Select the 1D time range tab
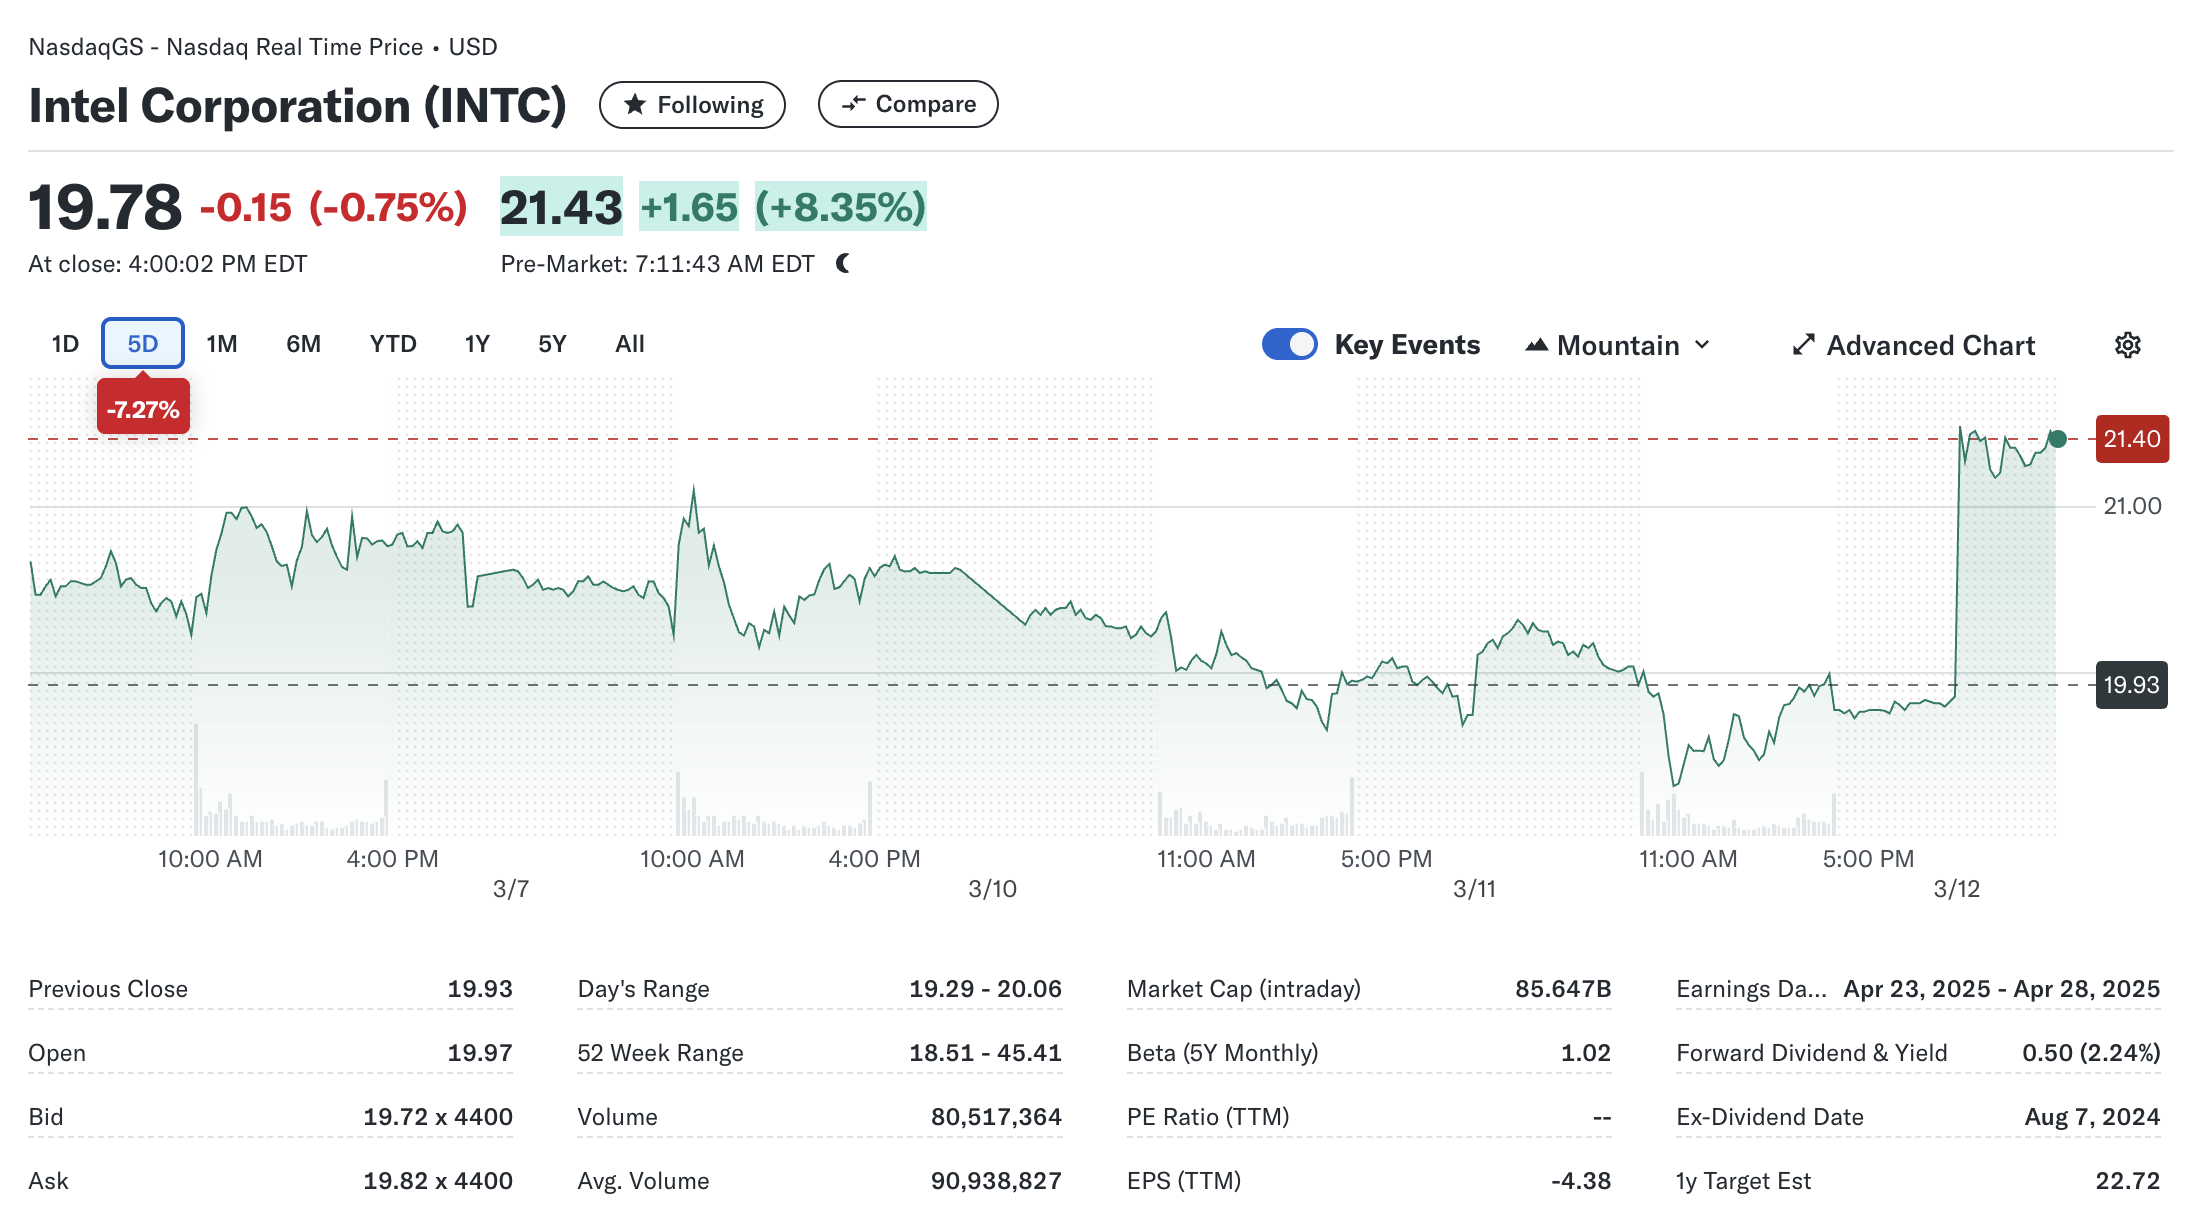This screenshot has width=2202, height=1230. tap(65, 344)
